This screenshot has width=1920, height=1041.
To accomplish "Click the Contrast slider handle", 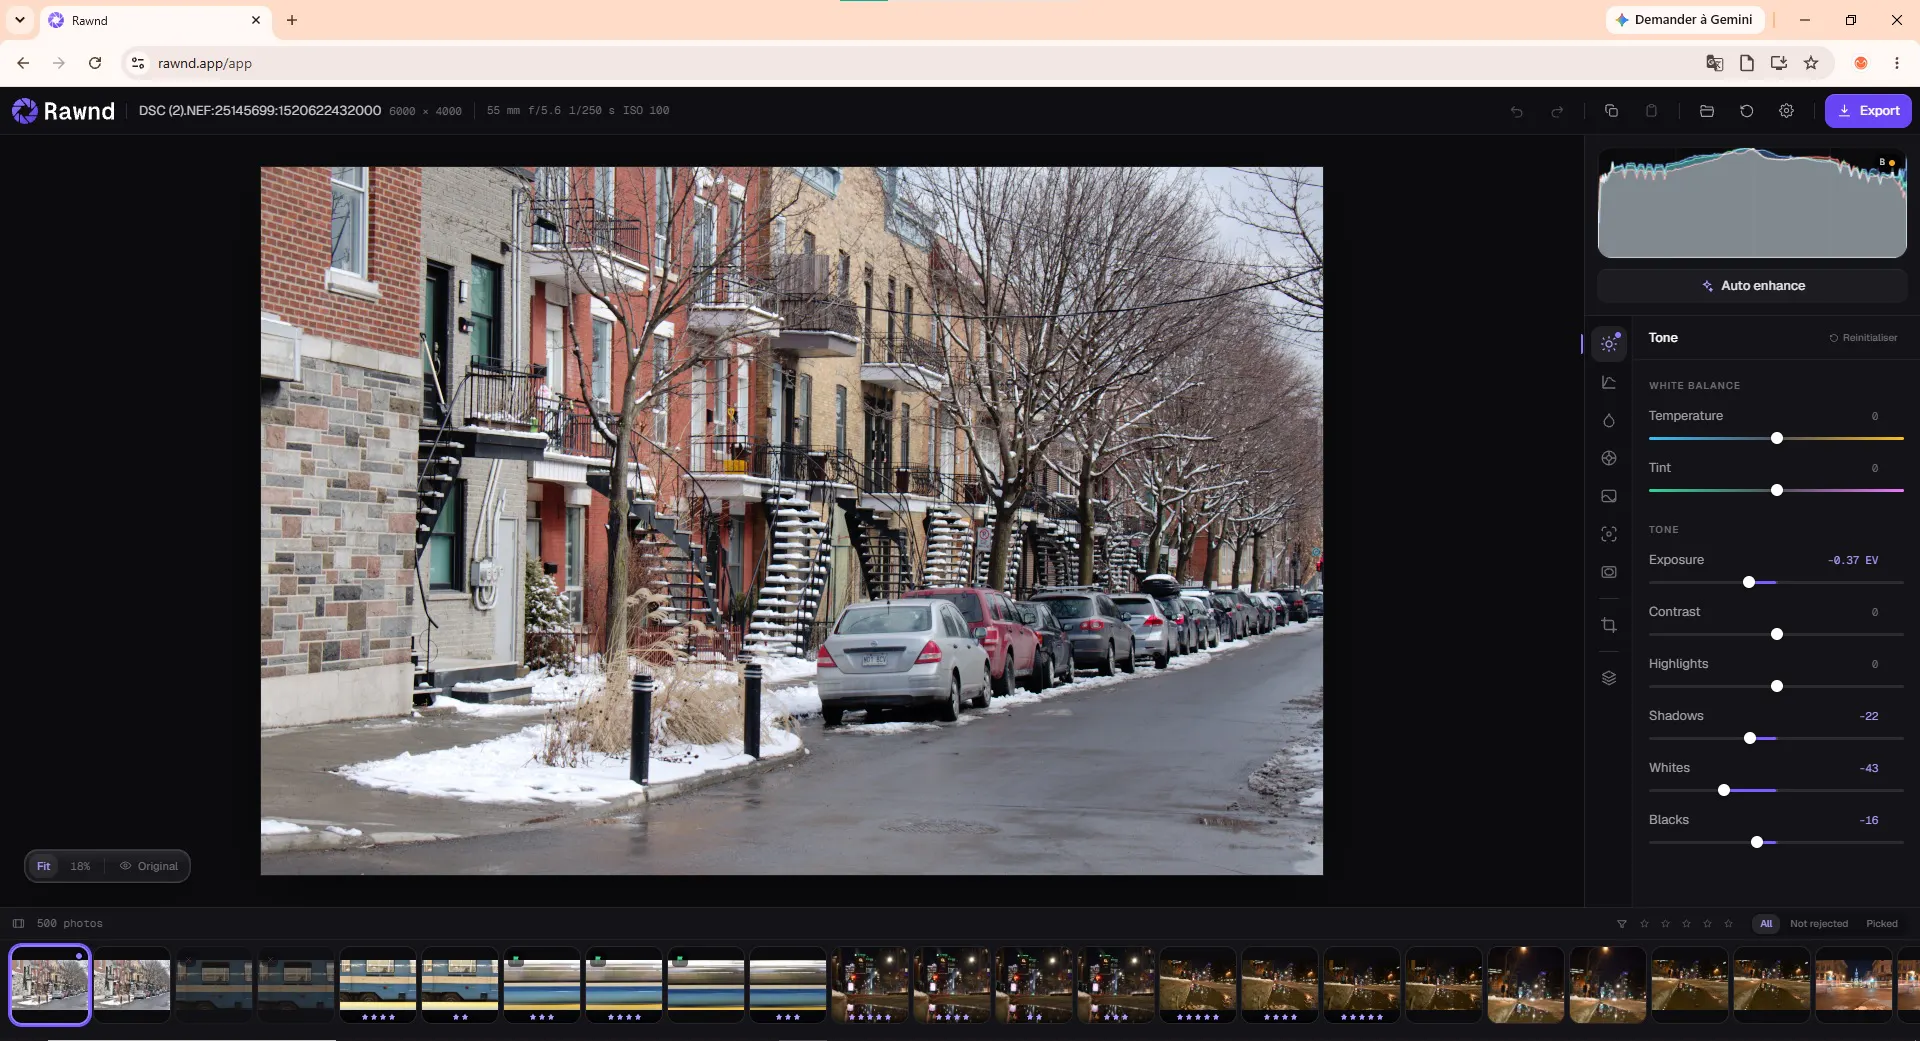I will (x=1777, y=634).
